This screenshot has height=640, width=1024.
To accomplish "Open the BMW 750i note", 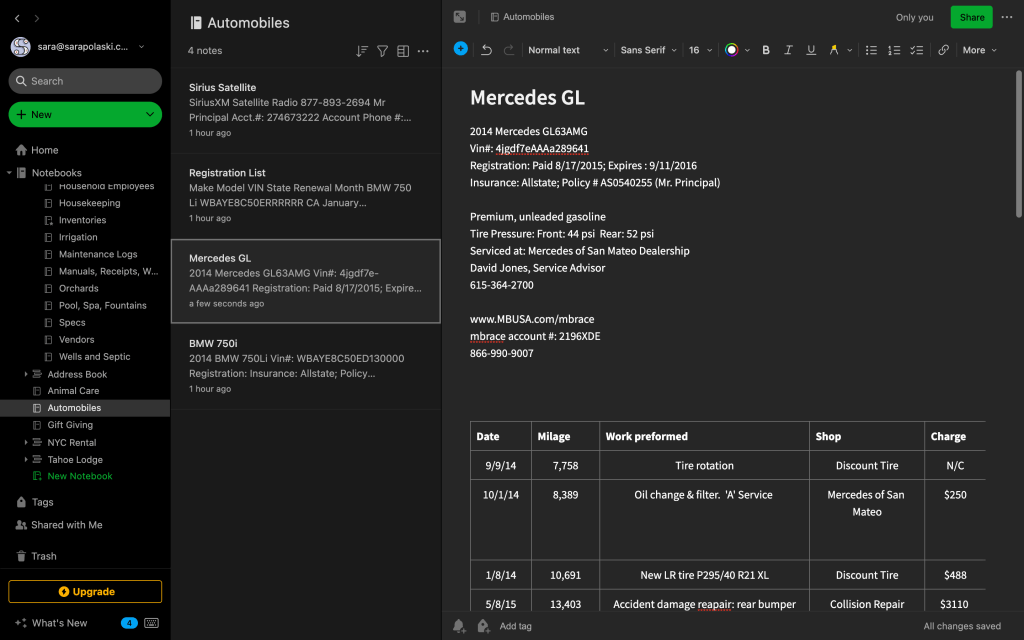I will [305, 366].
